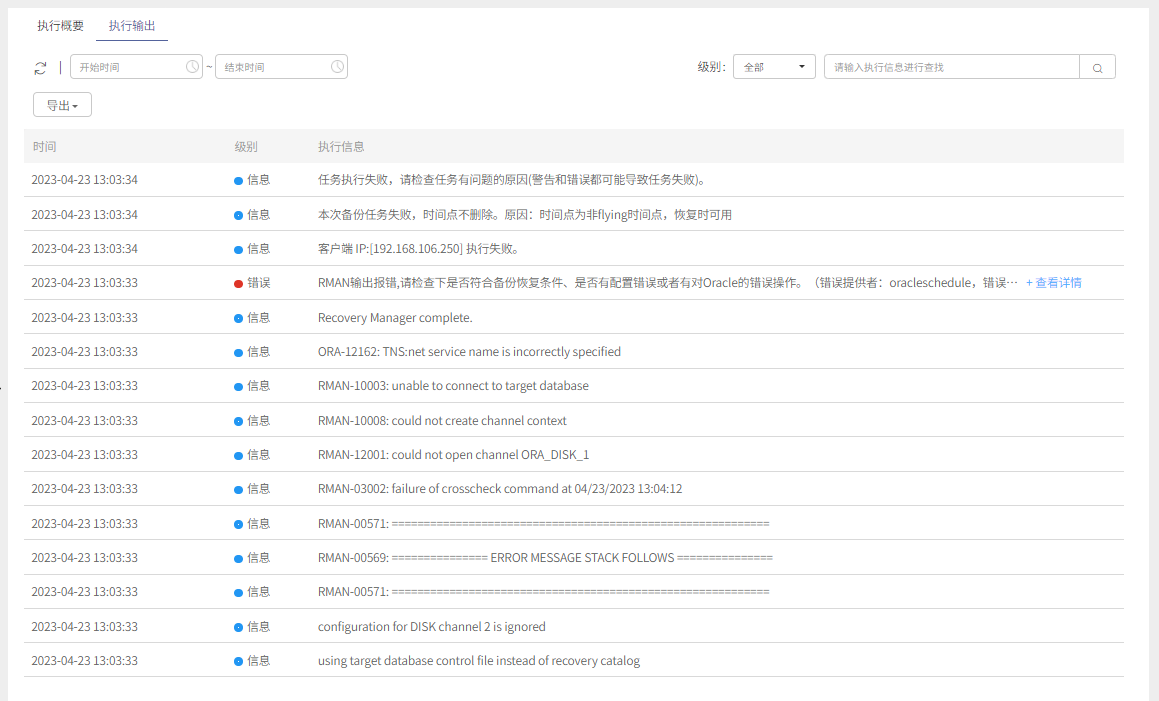Click RMAN-12001 could not open channel text

(x=453, y=455)
